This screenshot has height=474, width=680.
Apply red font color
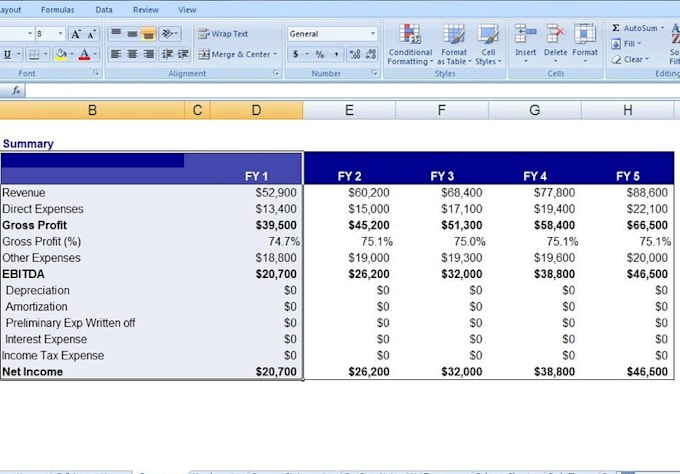pos(85,54)
